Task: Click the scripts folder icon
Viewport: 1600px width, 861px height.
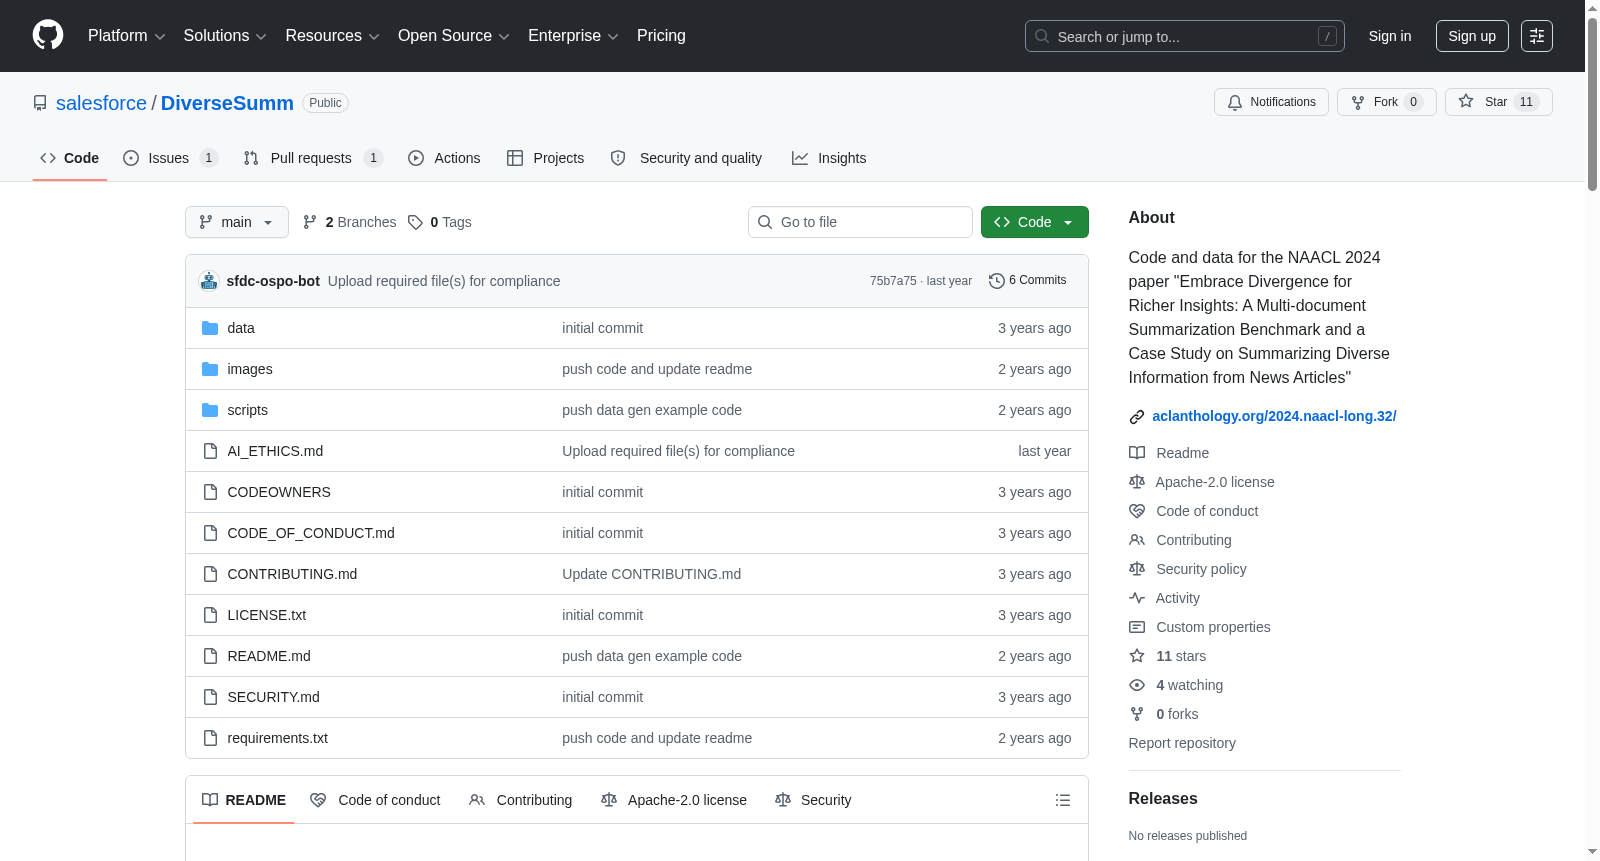Action: pos(210,410)
